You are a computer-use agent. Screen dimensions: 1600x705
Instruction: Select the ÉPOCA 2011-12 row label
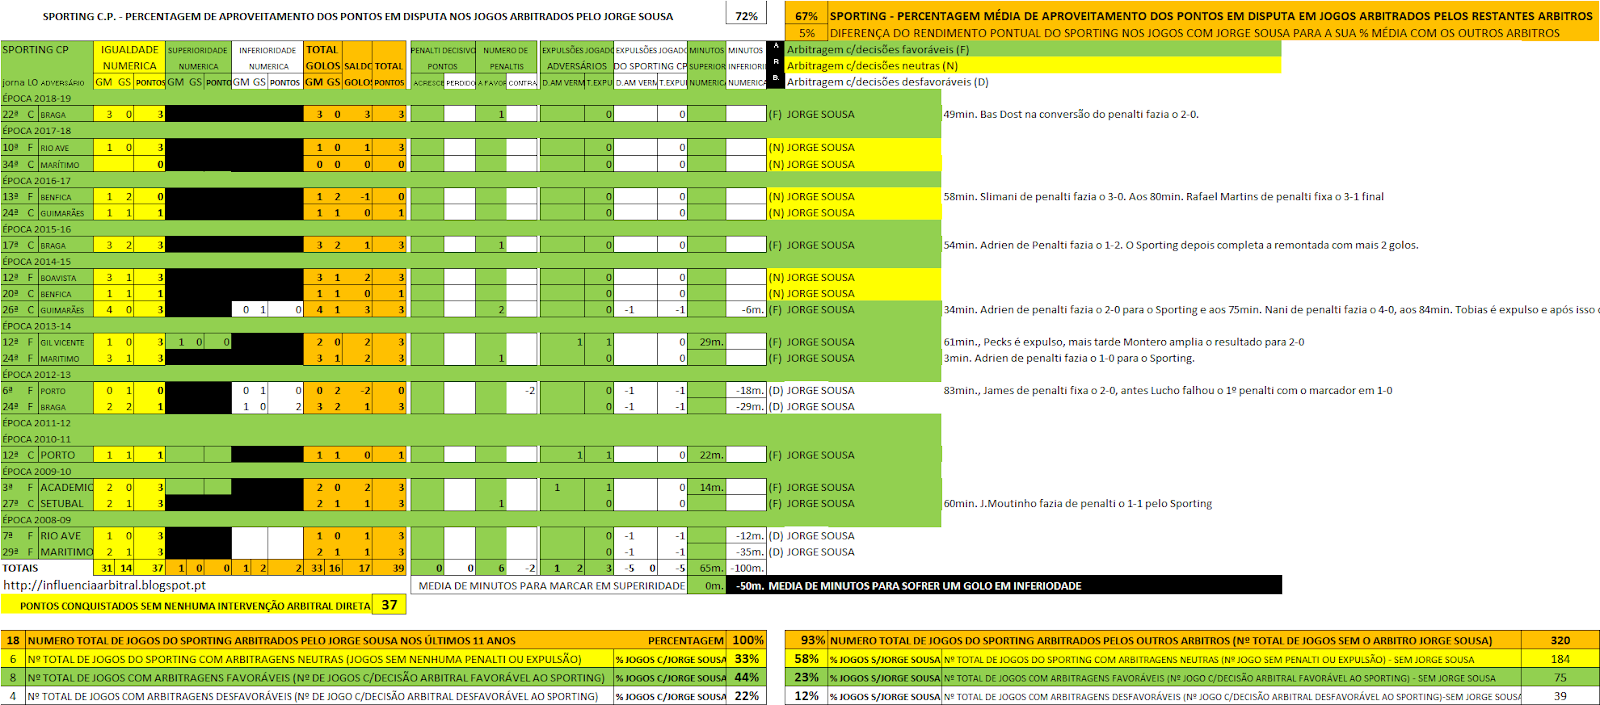pyautogui.click(x=37, y=423)
